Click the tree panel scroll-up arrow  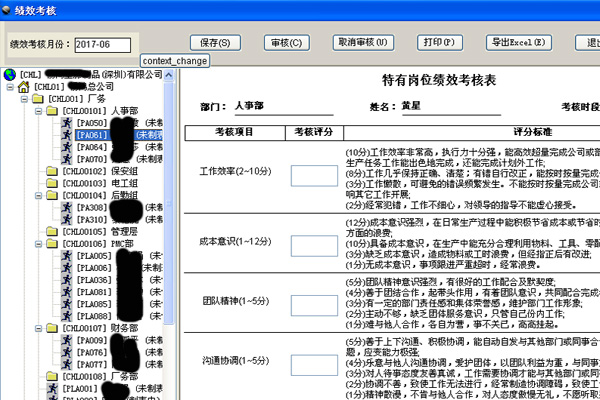click(168, 75)
